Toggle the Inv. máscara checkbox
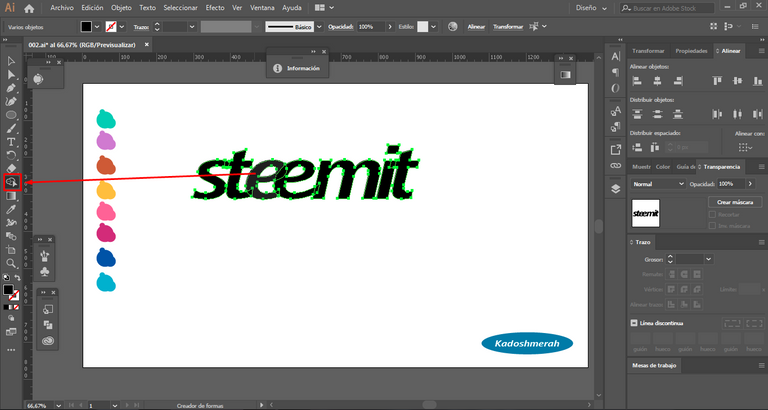Image resolution: width=768 pixels, height=410 pixels. (712, 226)
